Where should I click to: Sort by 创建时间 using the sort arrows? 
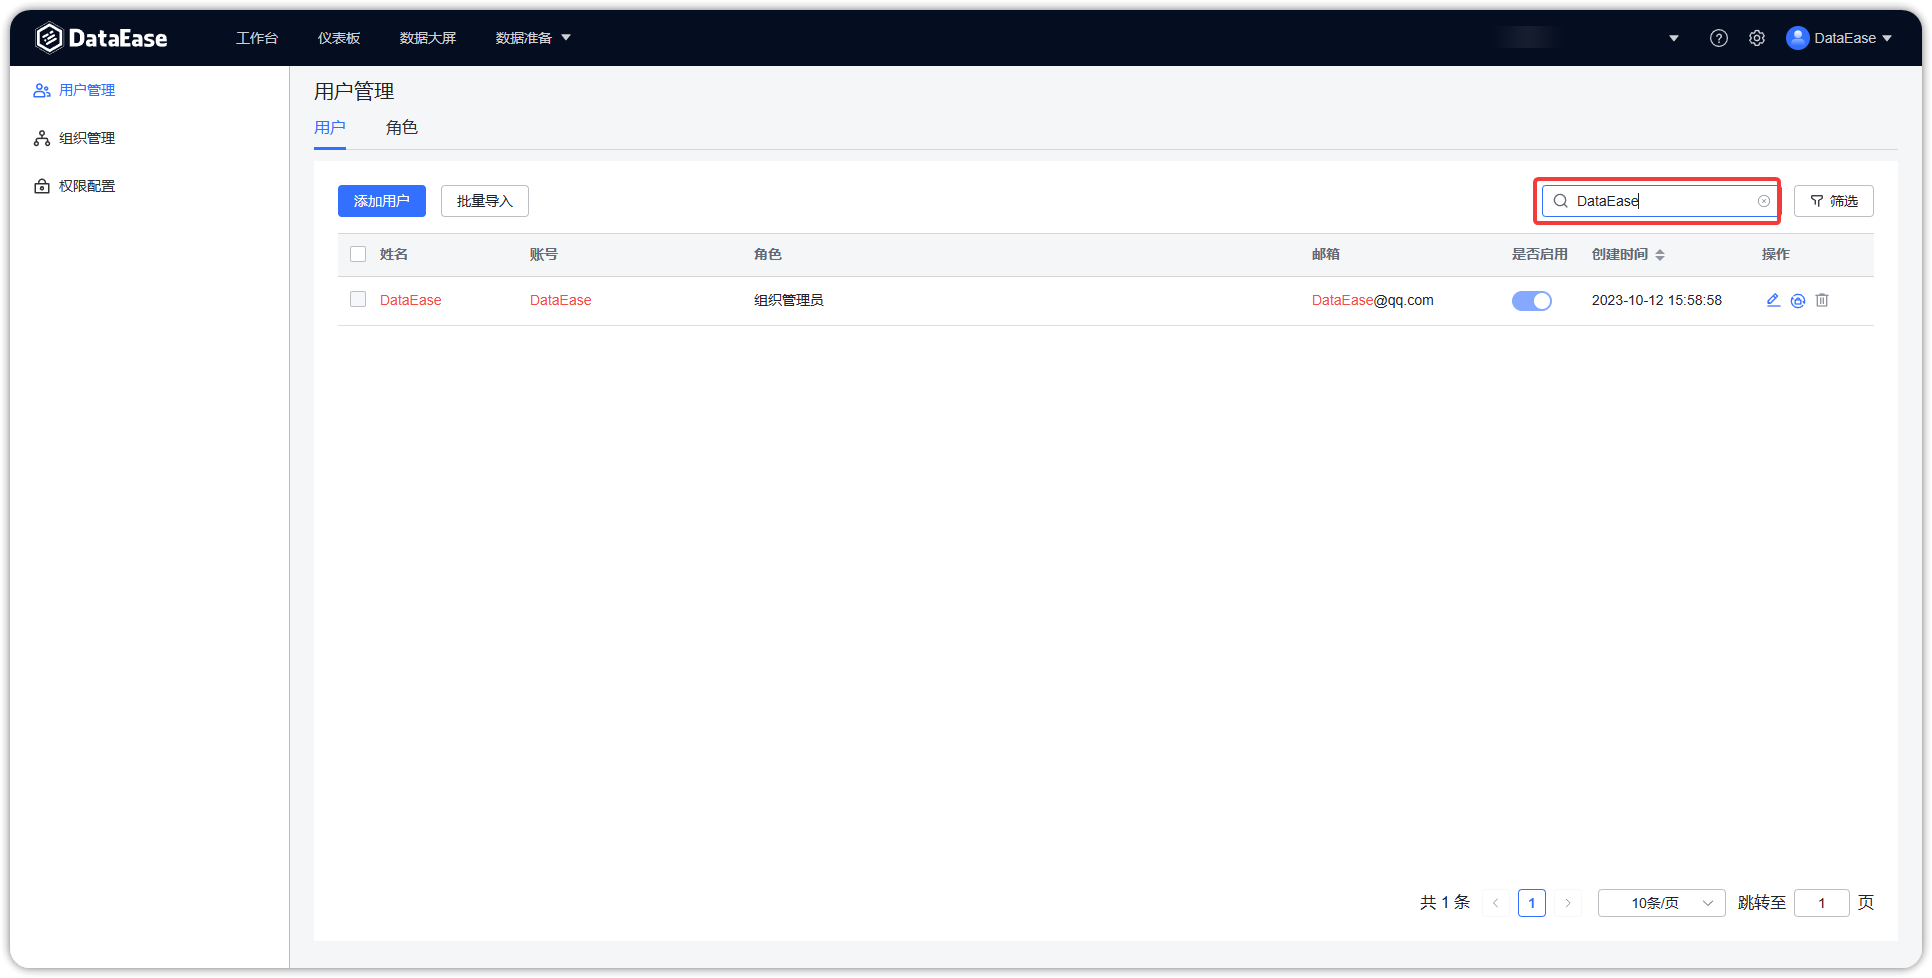1660,255
